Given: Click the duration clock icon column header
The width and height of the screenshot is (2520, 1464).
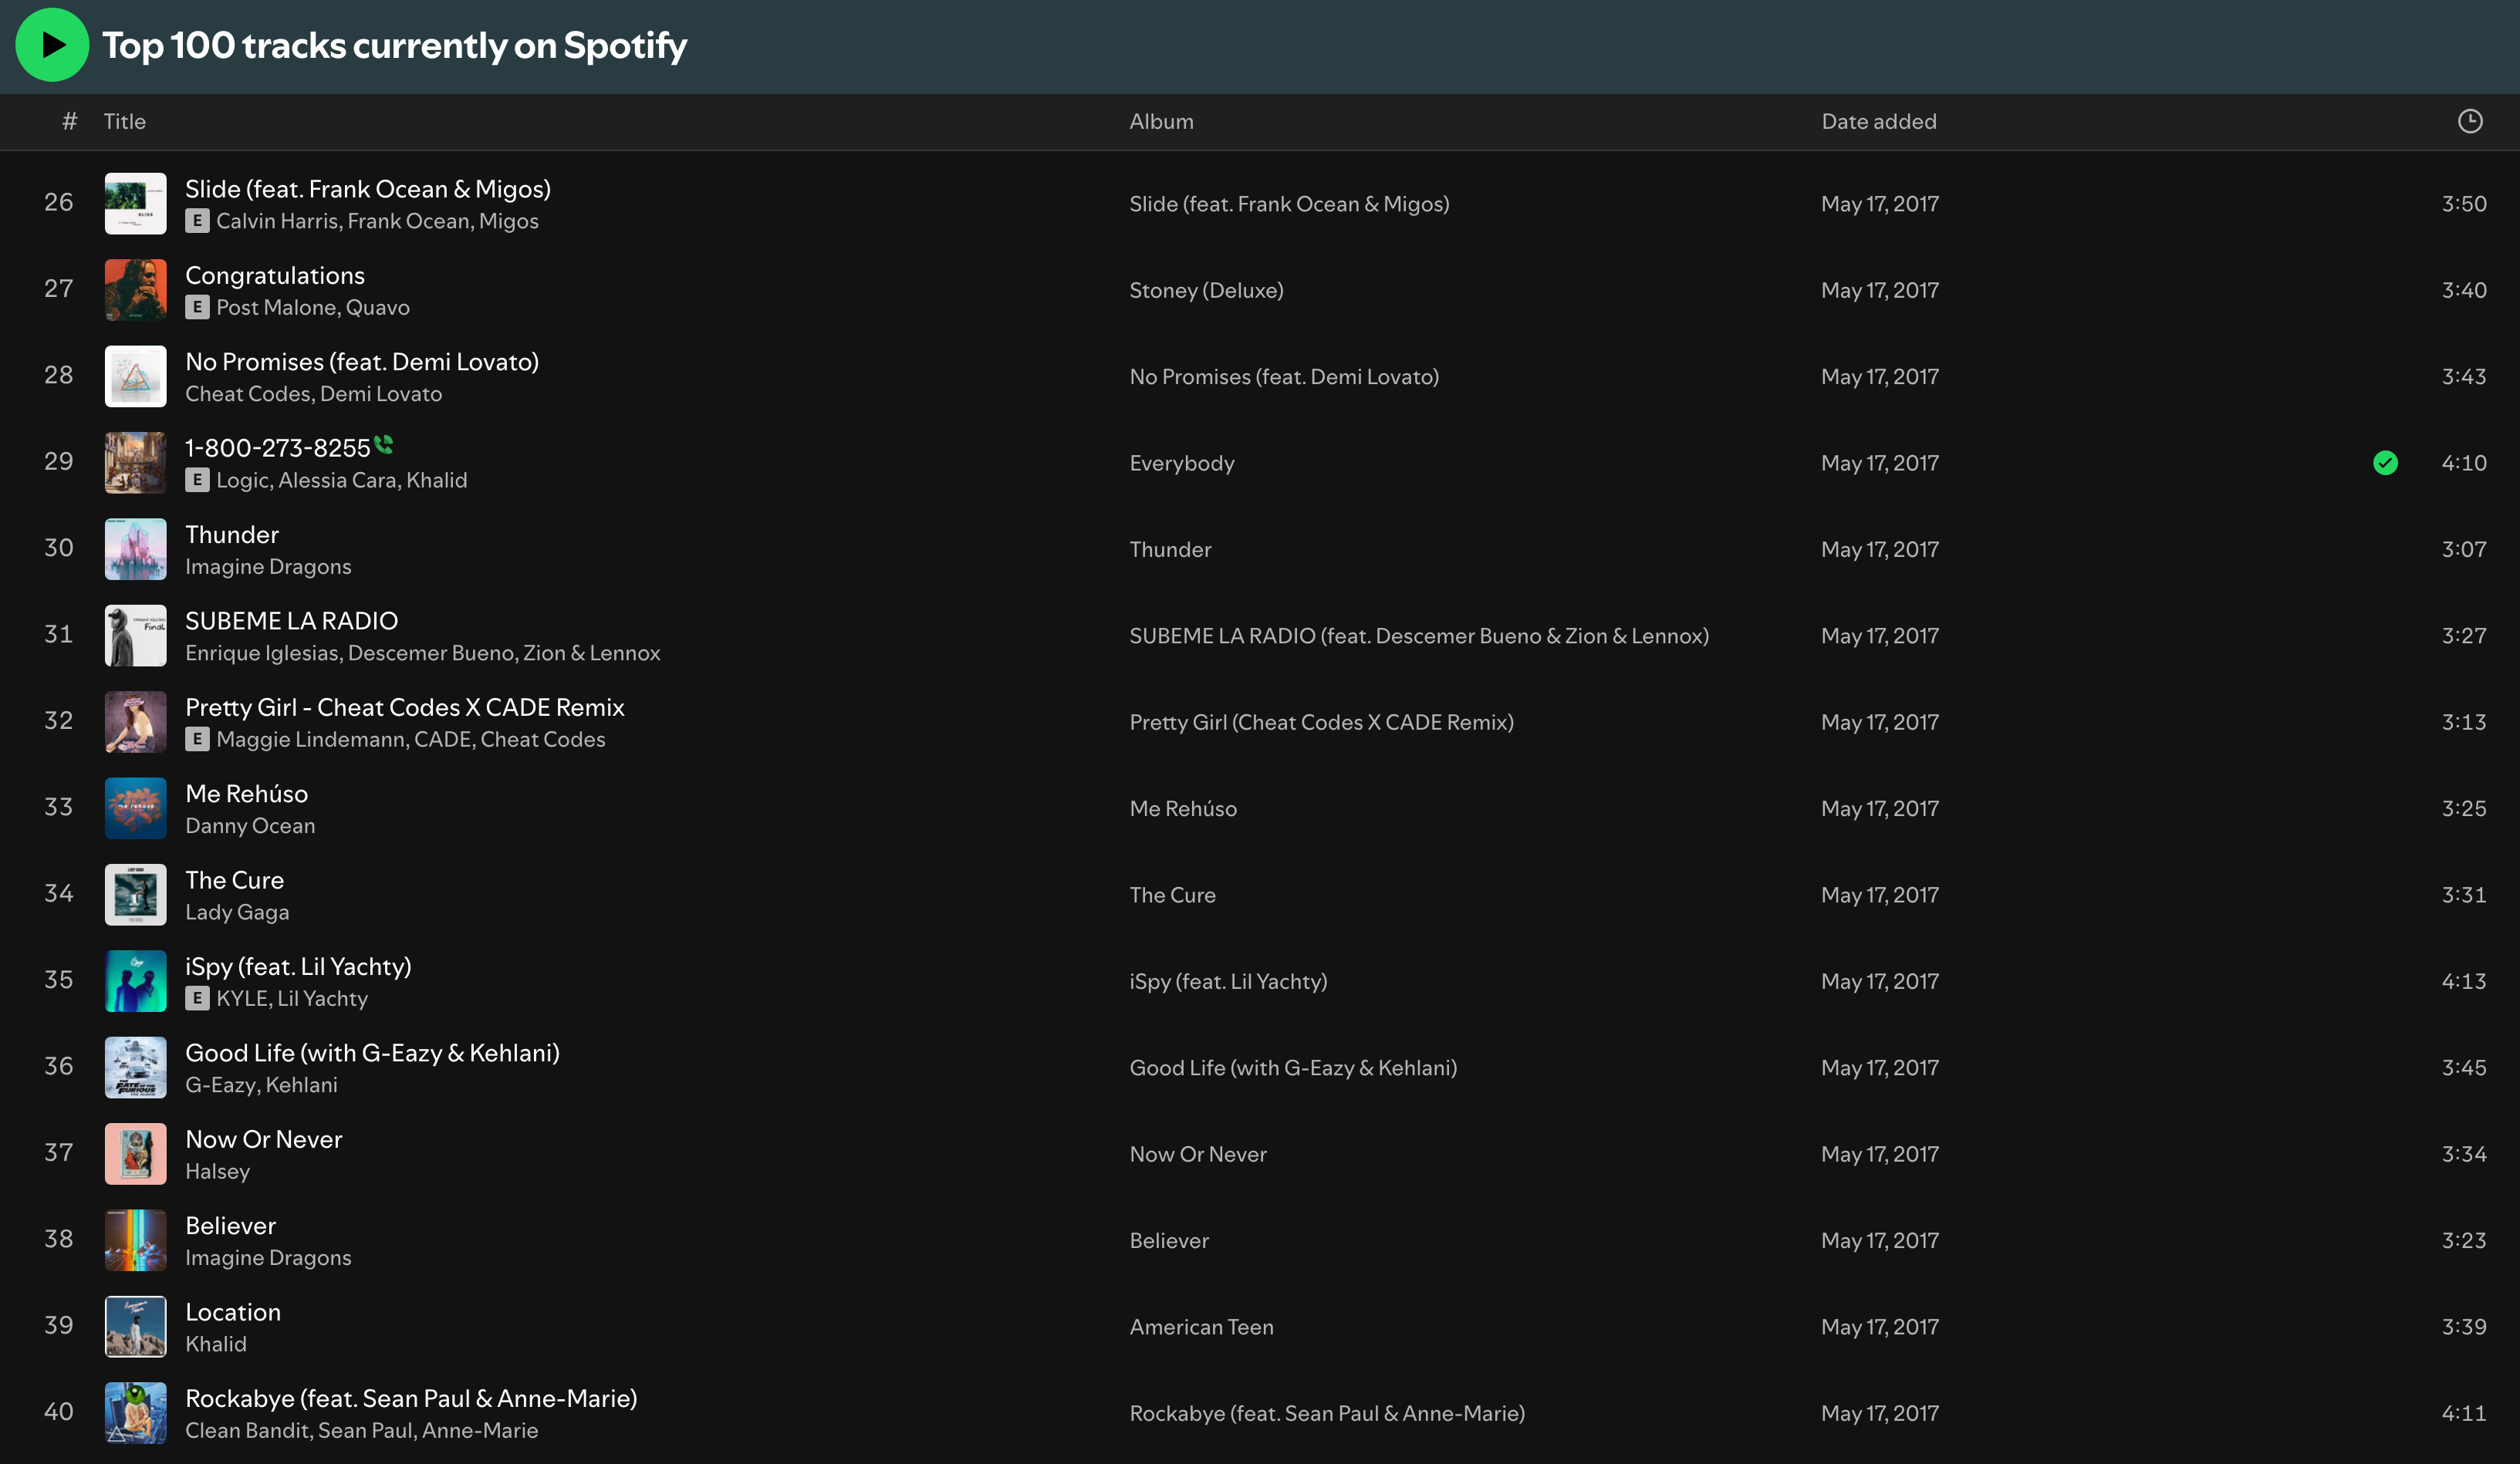Looking at the screenshot, I should (2469, 121).
